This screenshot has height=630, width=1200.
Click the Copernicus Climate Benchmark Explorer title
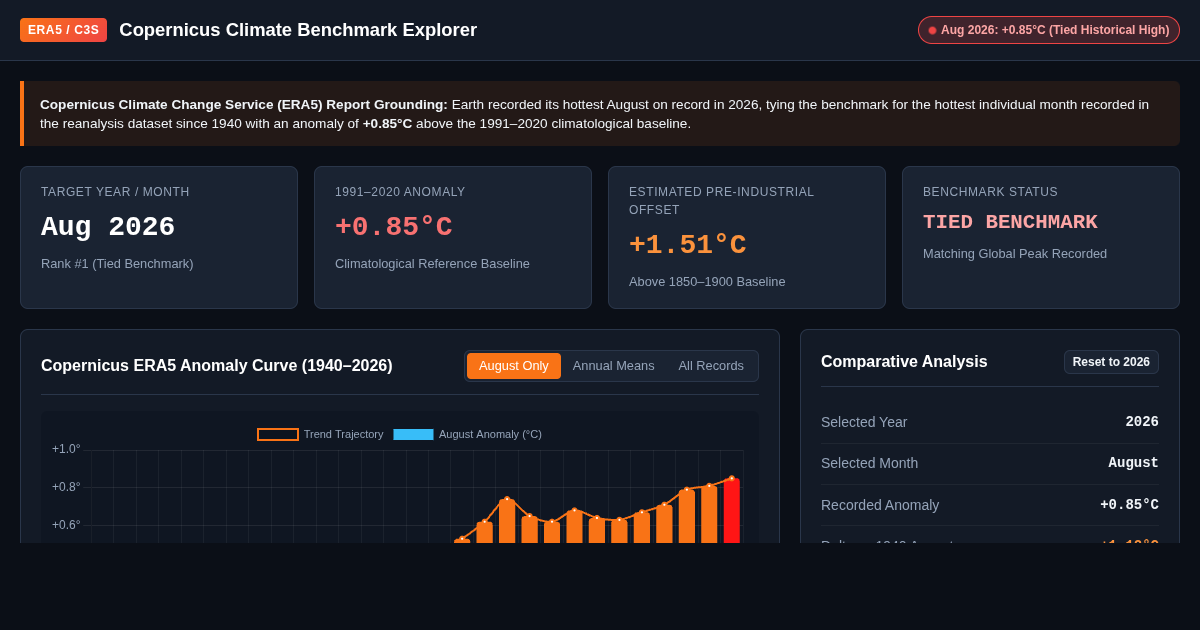(298, 30)
